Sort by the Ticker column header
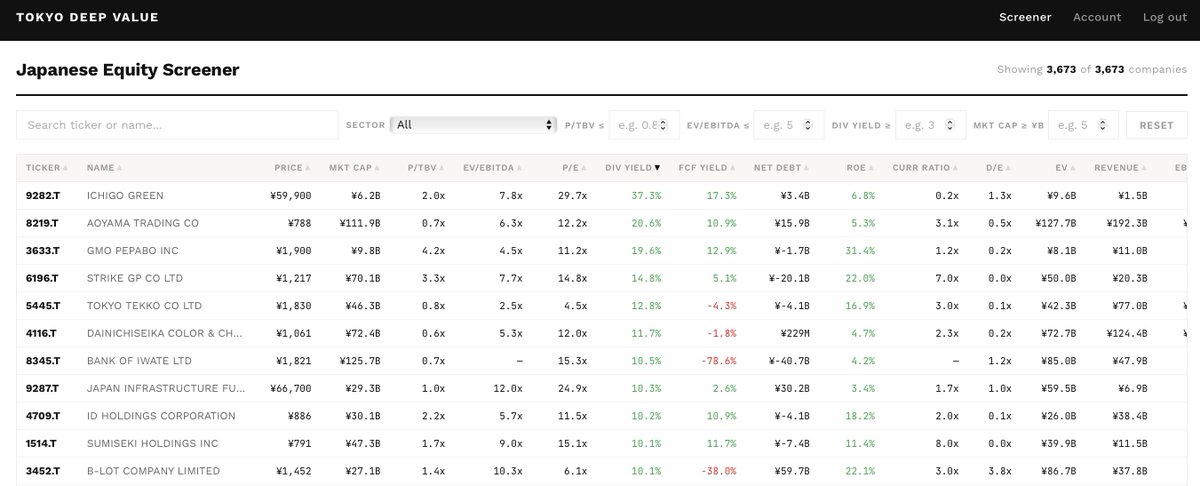 coord(47,168)
